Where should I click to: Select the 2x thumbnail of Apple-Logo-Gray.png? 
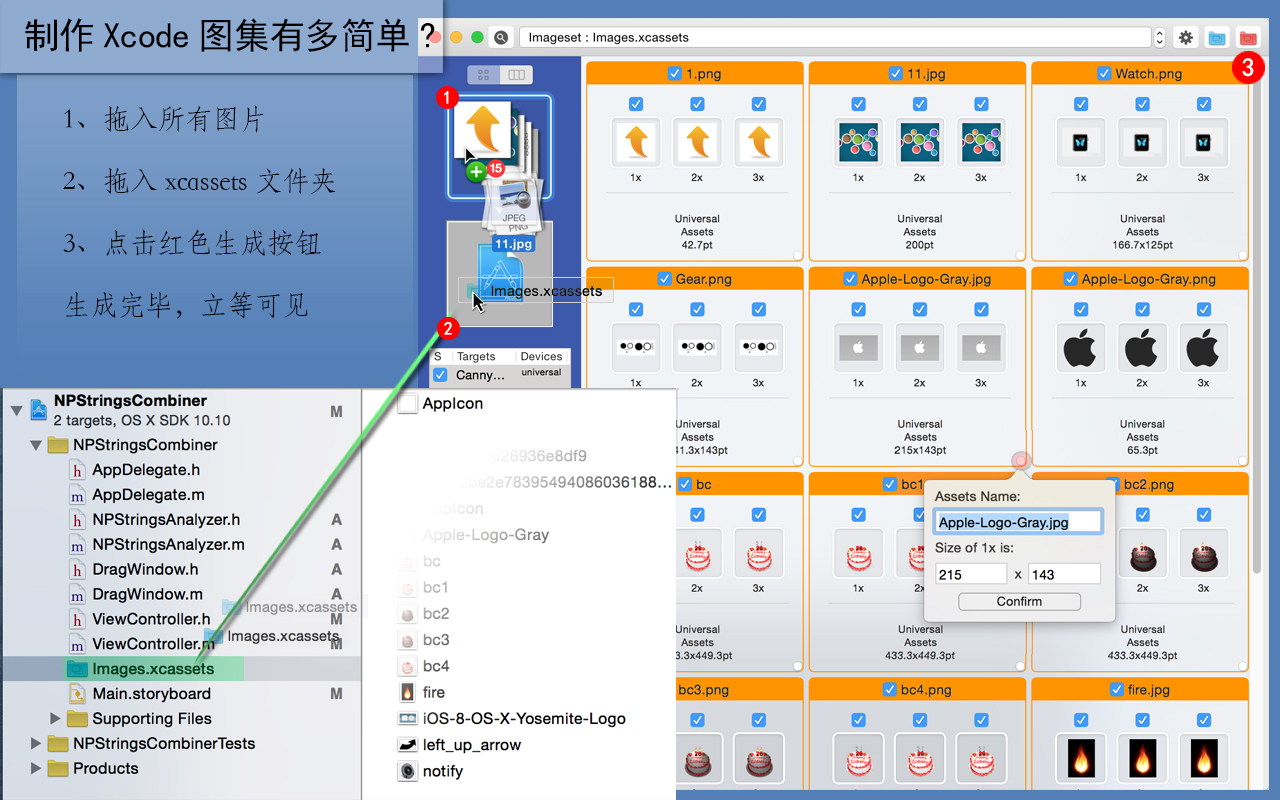pyautogui.click(x=1142, y=349)
